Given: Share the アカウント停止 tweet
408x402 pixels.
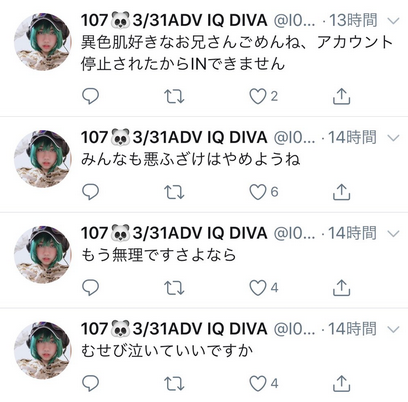Looking at the screenshot, I should click(x=342, y=96).
